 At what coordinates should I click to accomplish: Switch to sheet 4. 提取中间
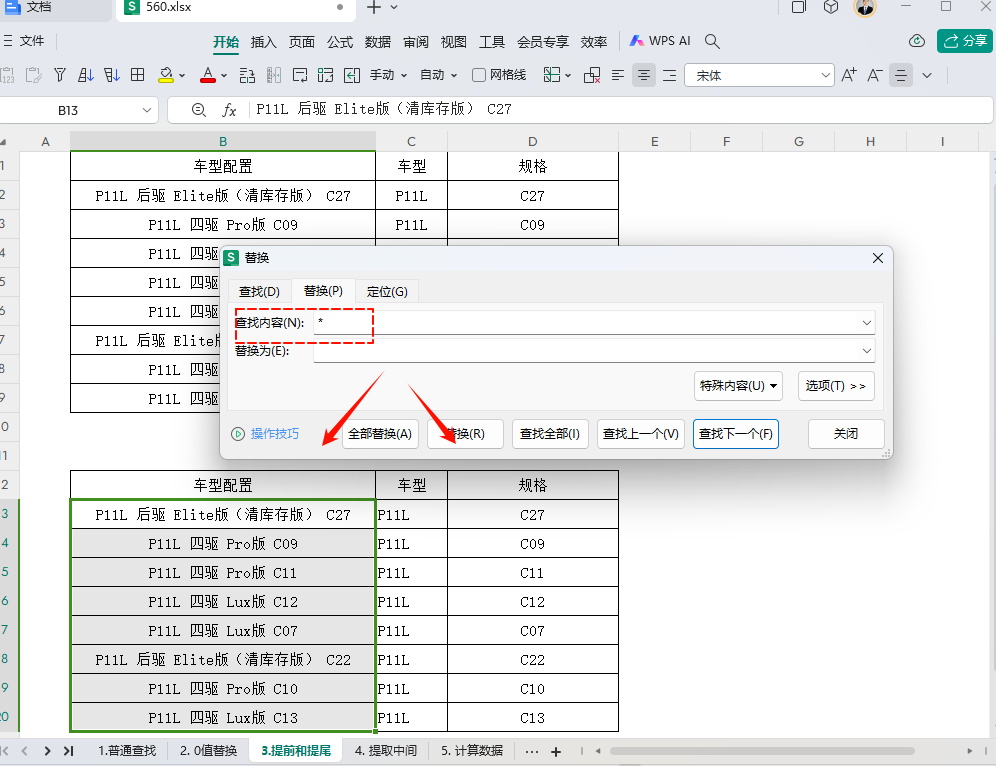pyautogui.click(x=386, y=751)
